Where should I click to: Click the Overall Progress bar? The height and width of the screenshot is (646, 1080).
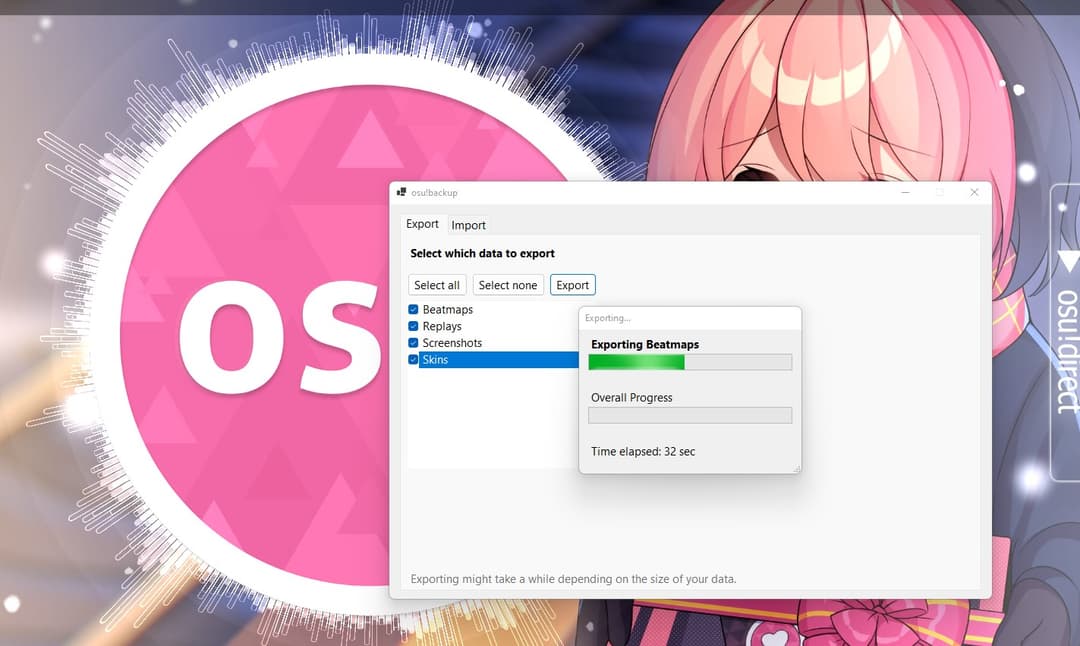point(690,415)
